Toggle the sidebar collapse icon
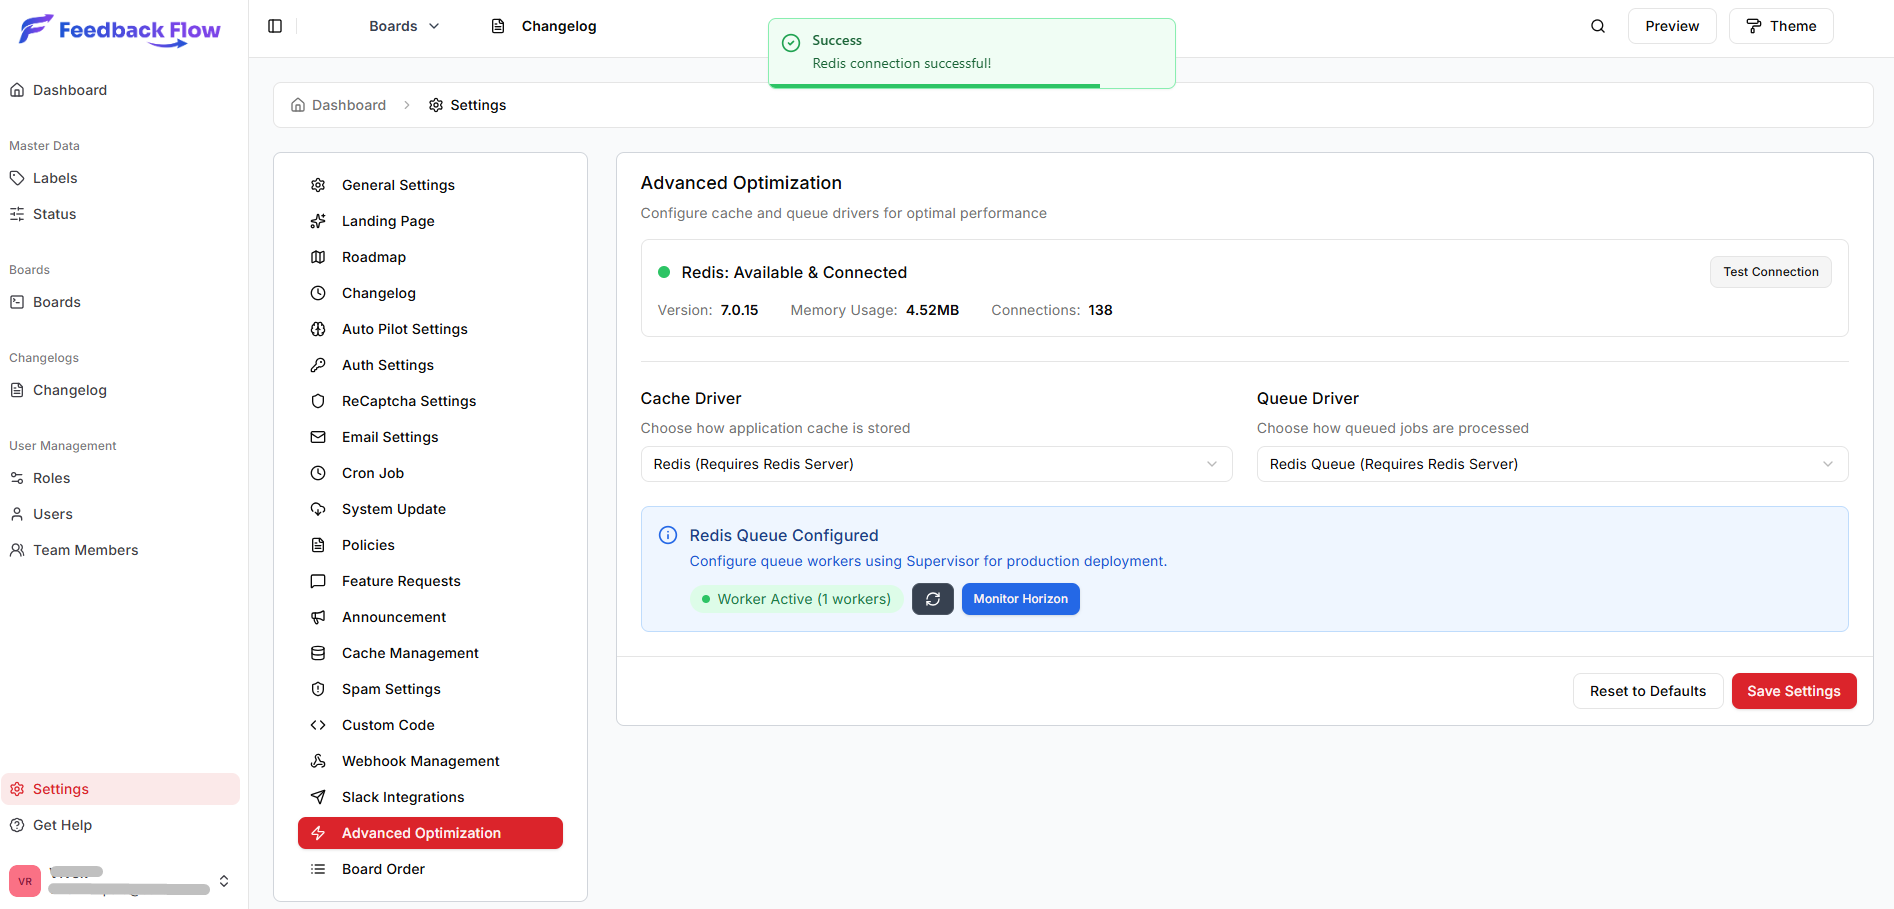Screen dimensions: 1894x909 275,26
